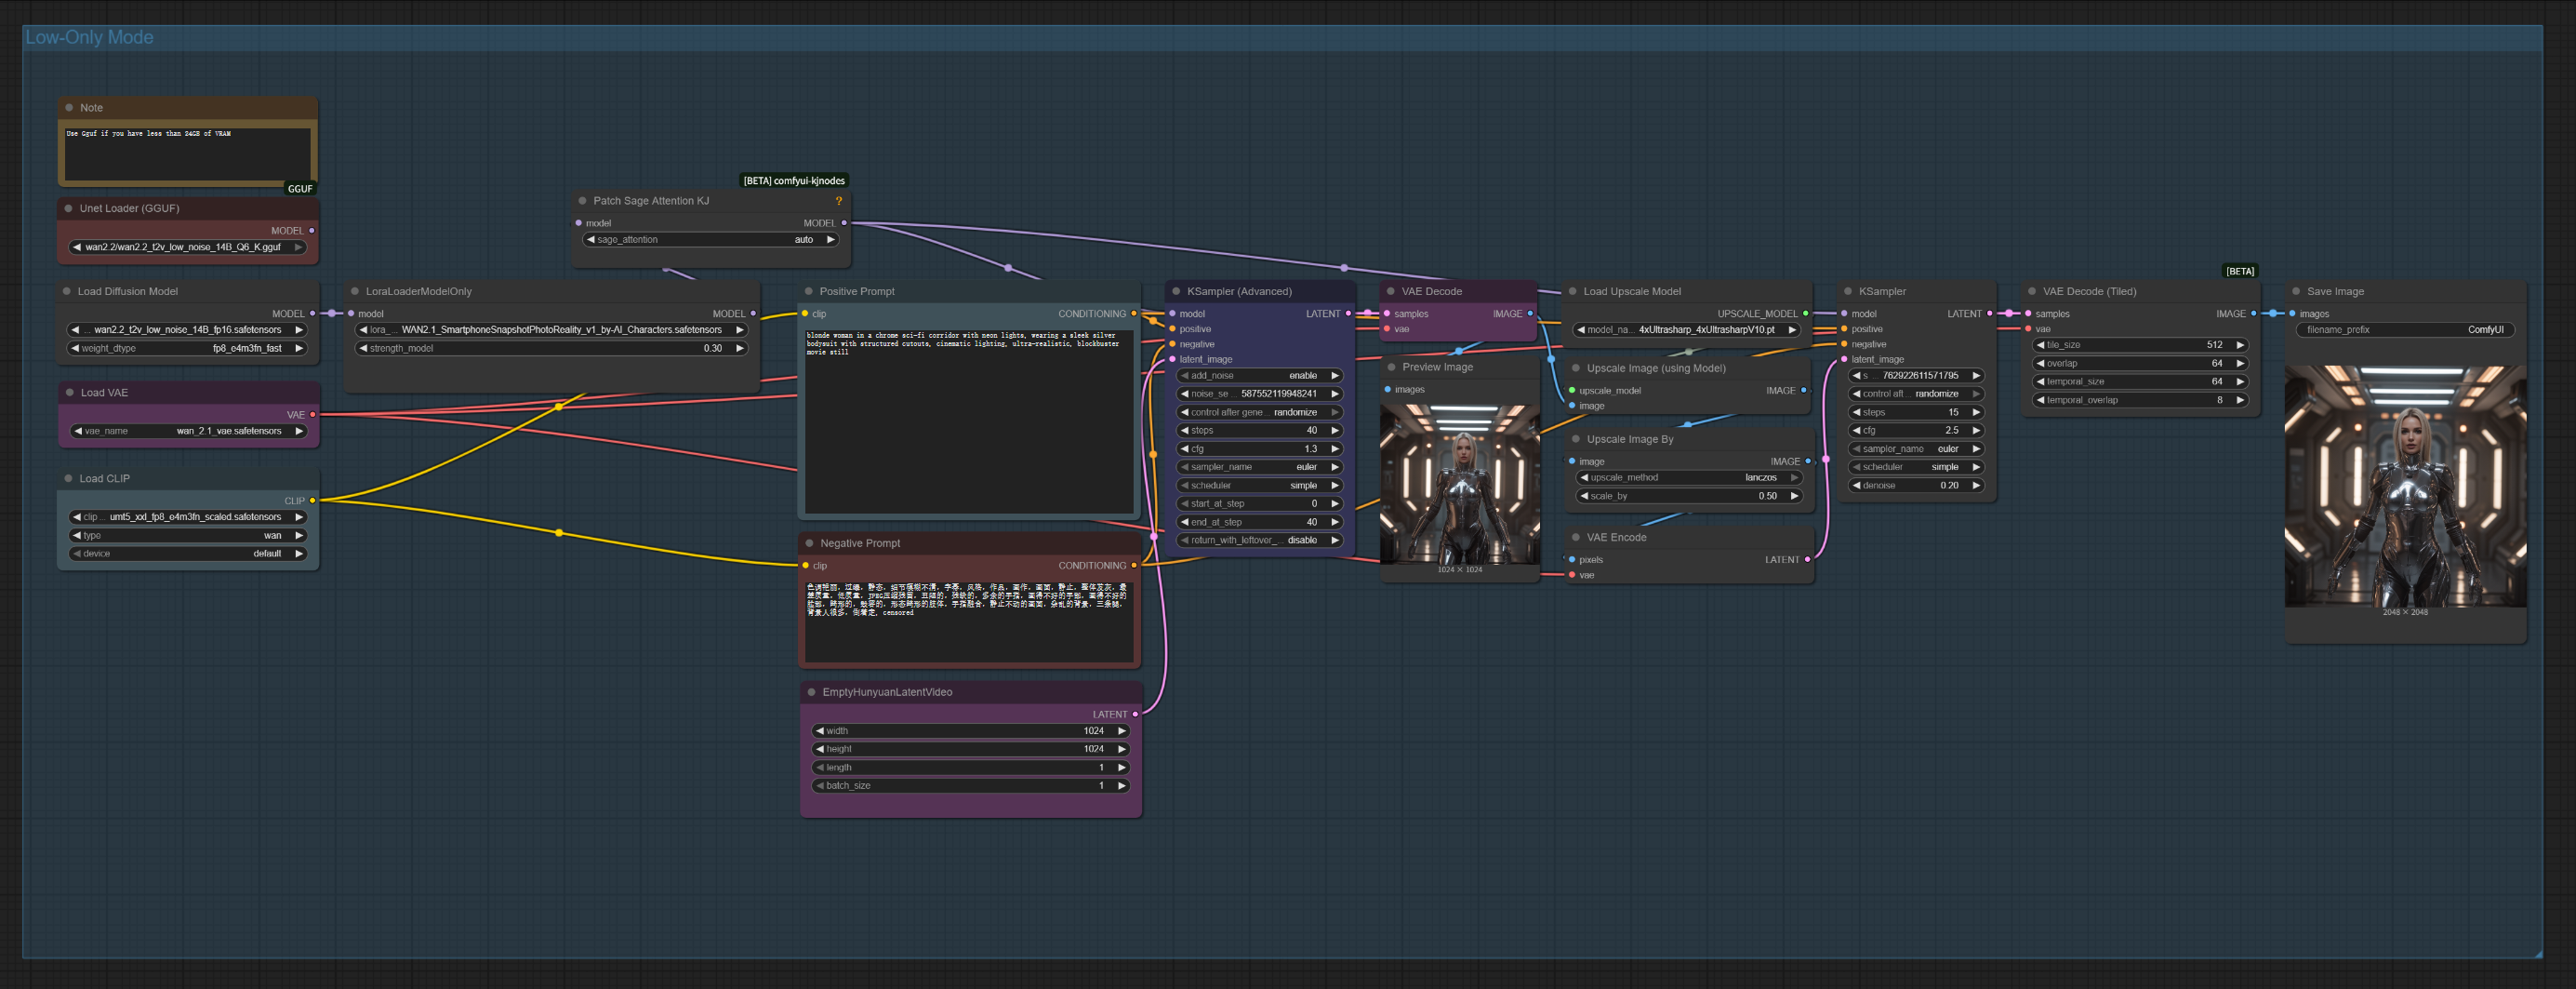Collapse the KSampler node title dot

click(x=1848, y=292)
